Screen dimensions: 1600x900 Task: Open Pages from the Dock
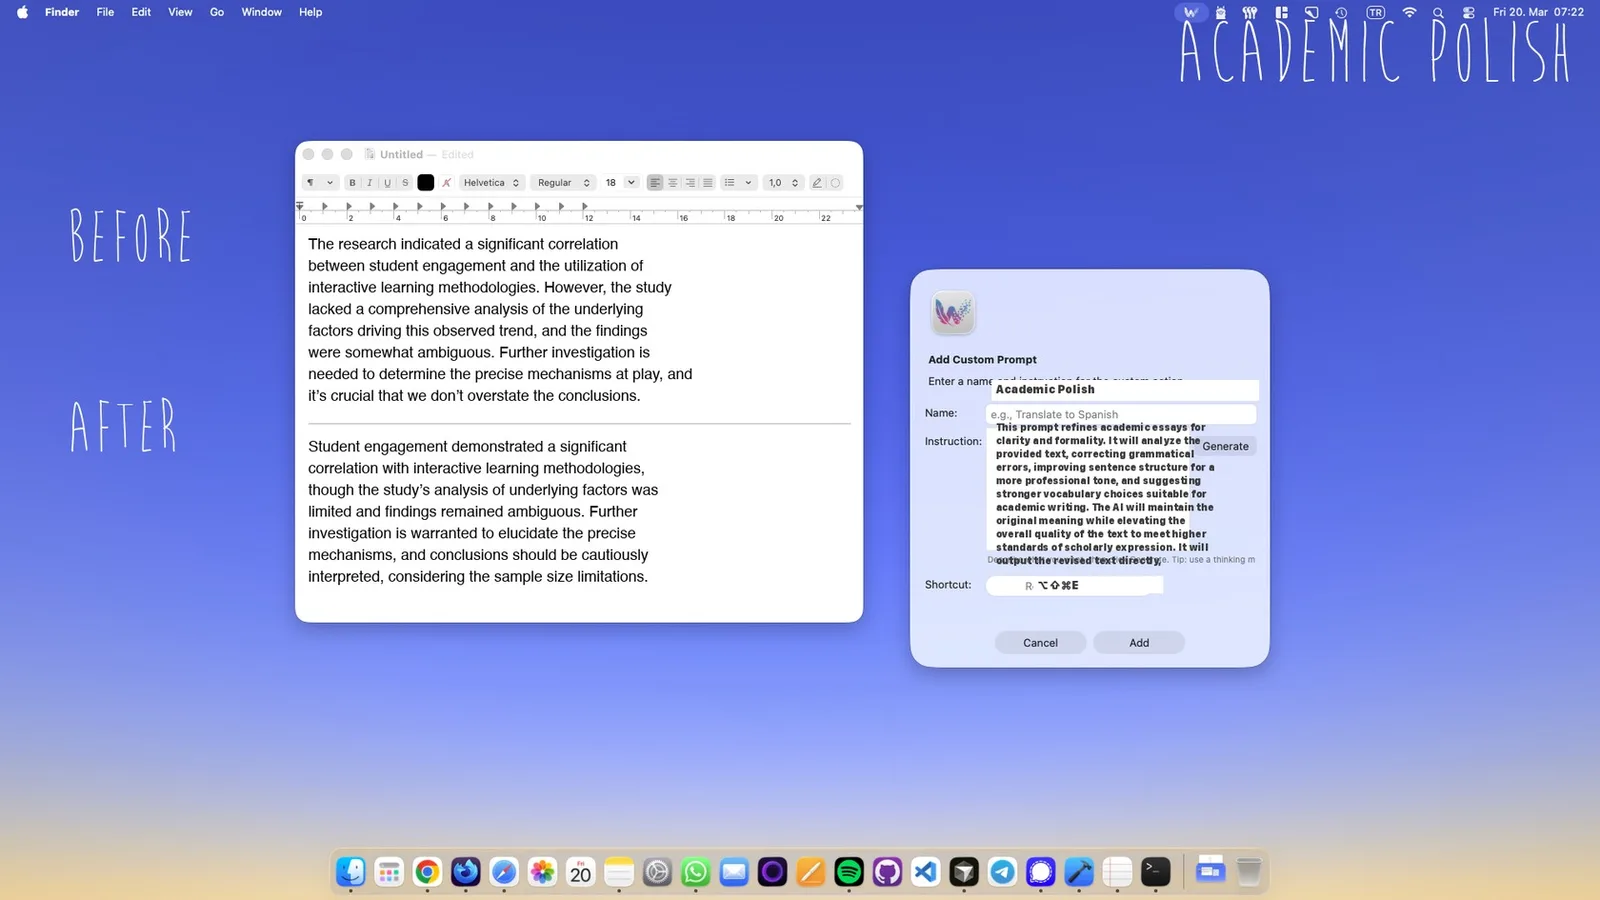(811, 872)
